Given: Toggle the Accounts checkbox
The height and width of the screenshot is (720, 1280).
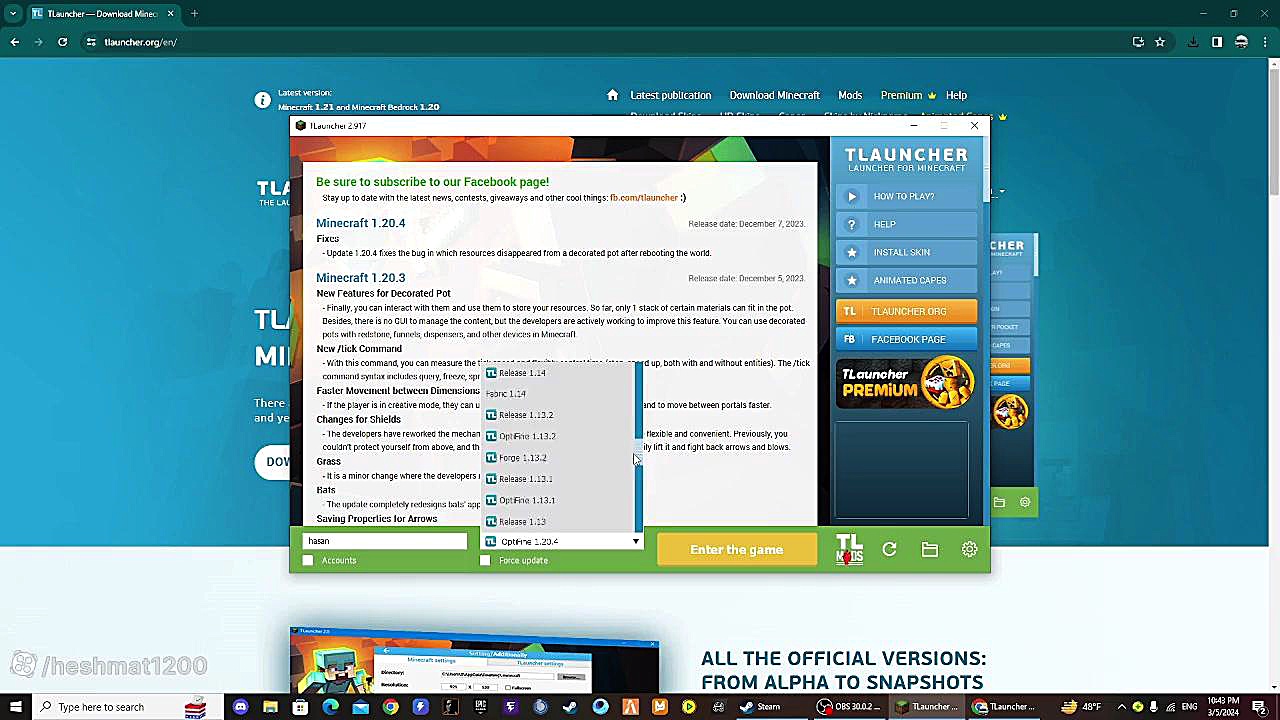Looking at the screenshot, I should 308,560.
